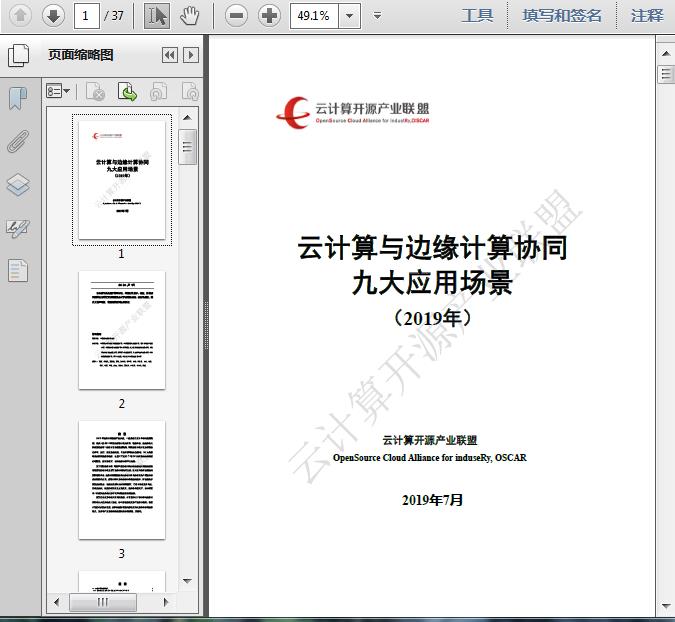The image size is (675, 622).
Task: Open the Signatures sidebar panel
Action: pyautogui.click(x=18, y=229)
